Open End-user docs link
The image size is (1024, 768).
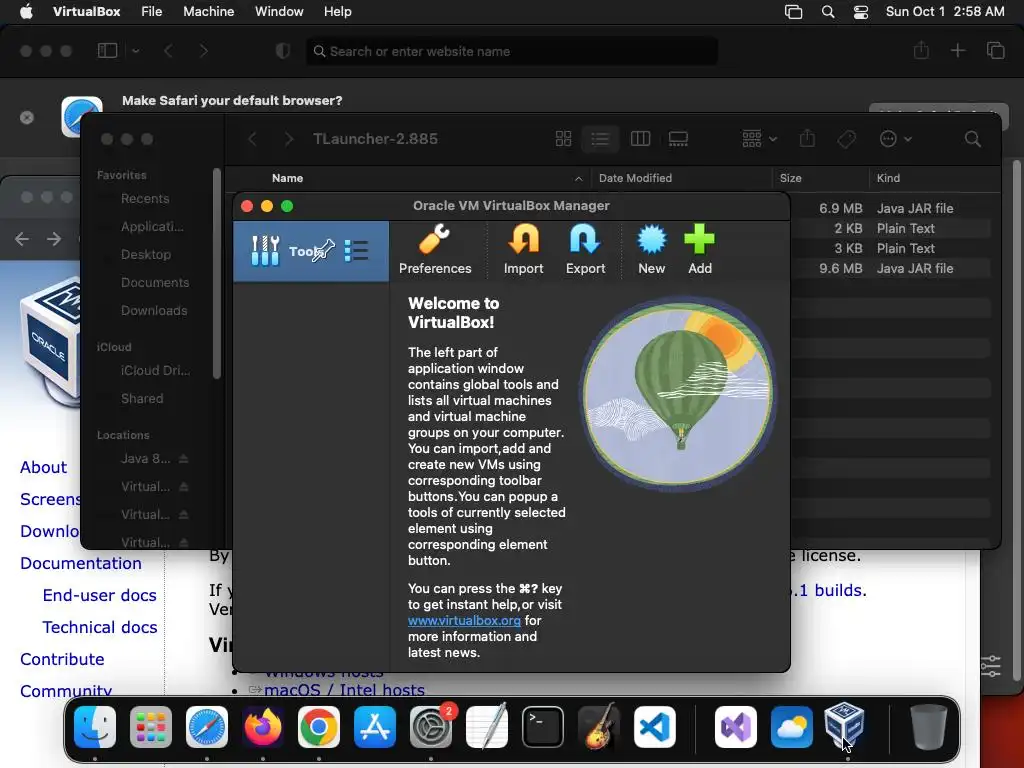[99, 595]
